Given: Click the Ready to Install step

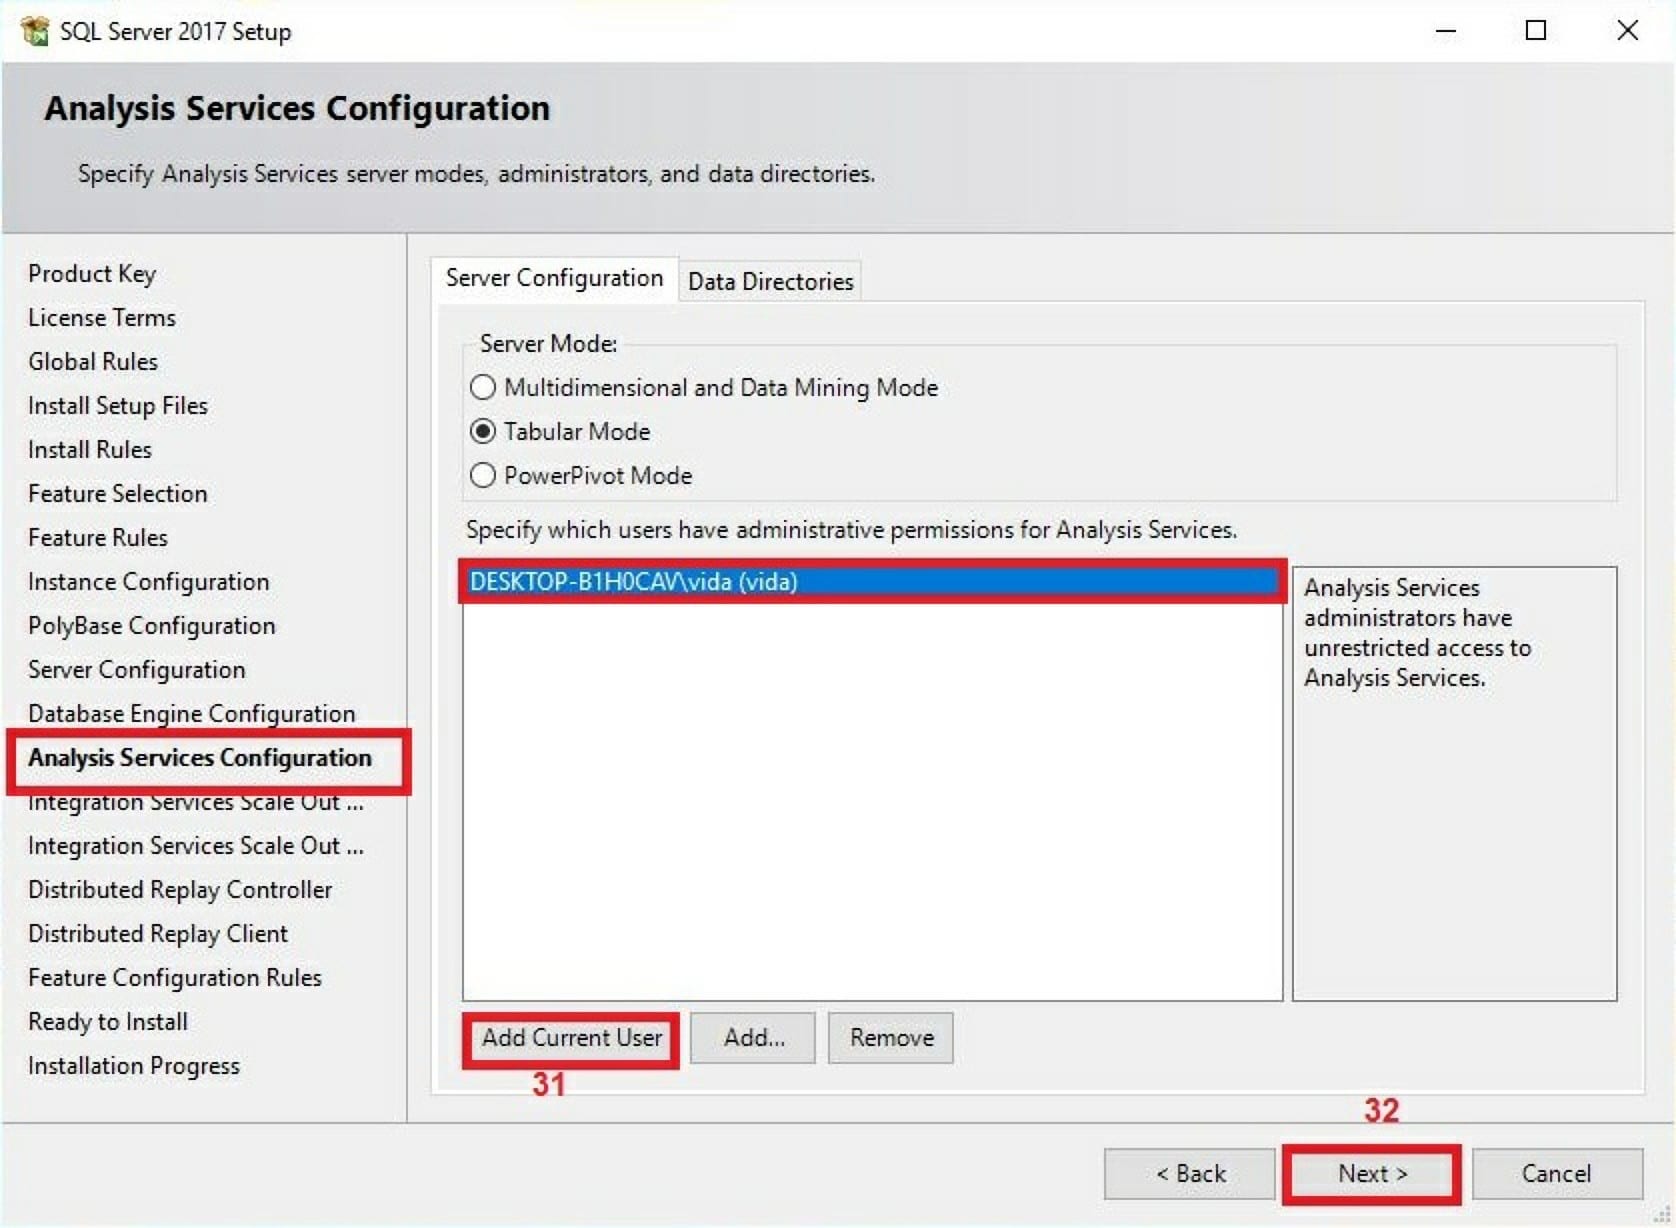Looking at the screenshot, I should click(x=108, y=1022).
